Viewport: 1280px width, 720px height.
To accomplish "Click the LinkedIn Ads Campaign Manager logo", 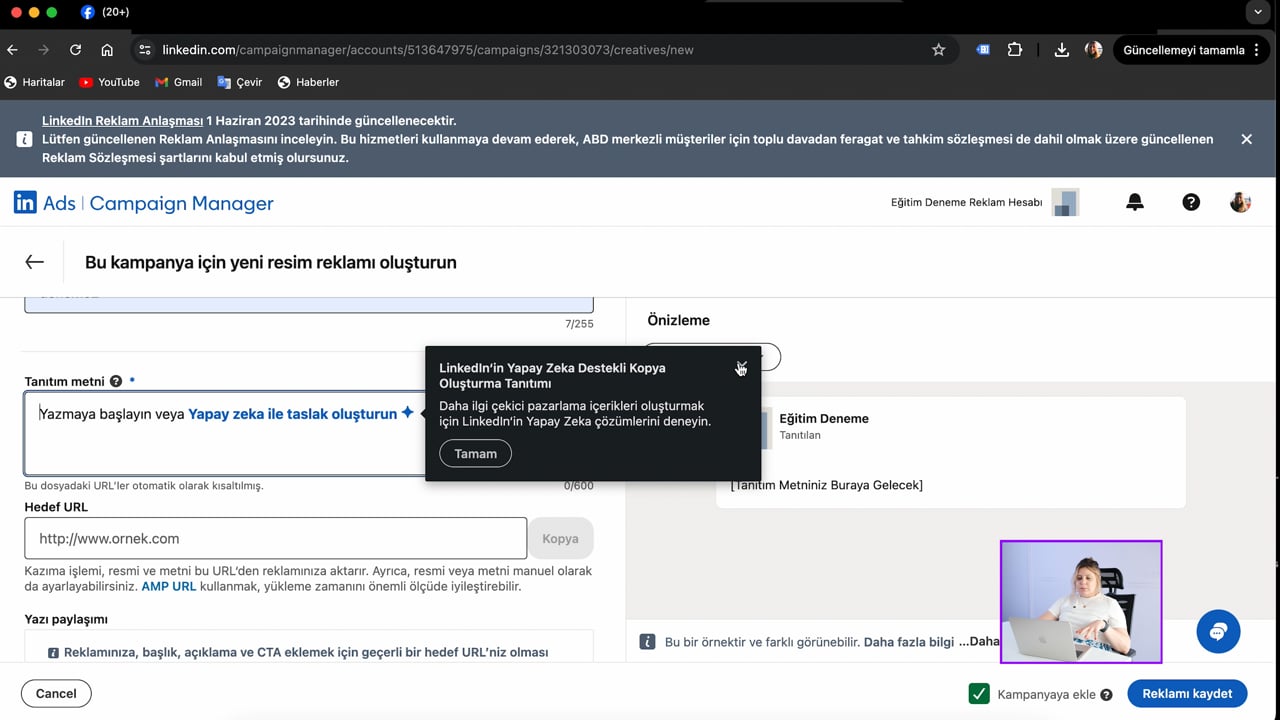I will (143, 203).
